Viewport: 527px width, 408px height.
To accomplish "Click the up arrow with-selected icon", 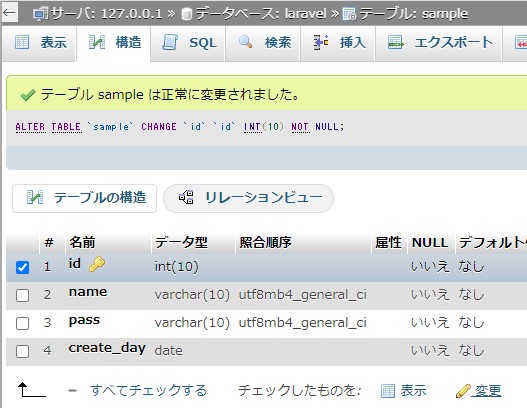I will (32, 390).
